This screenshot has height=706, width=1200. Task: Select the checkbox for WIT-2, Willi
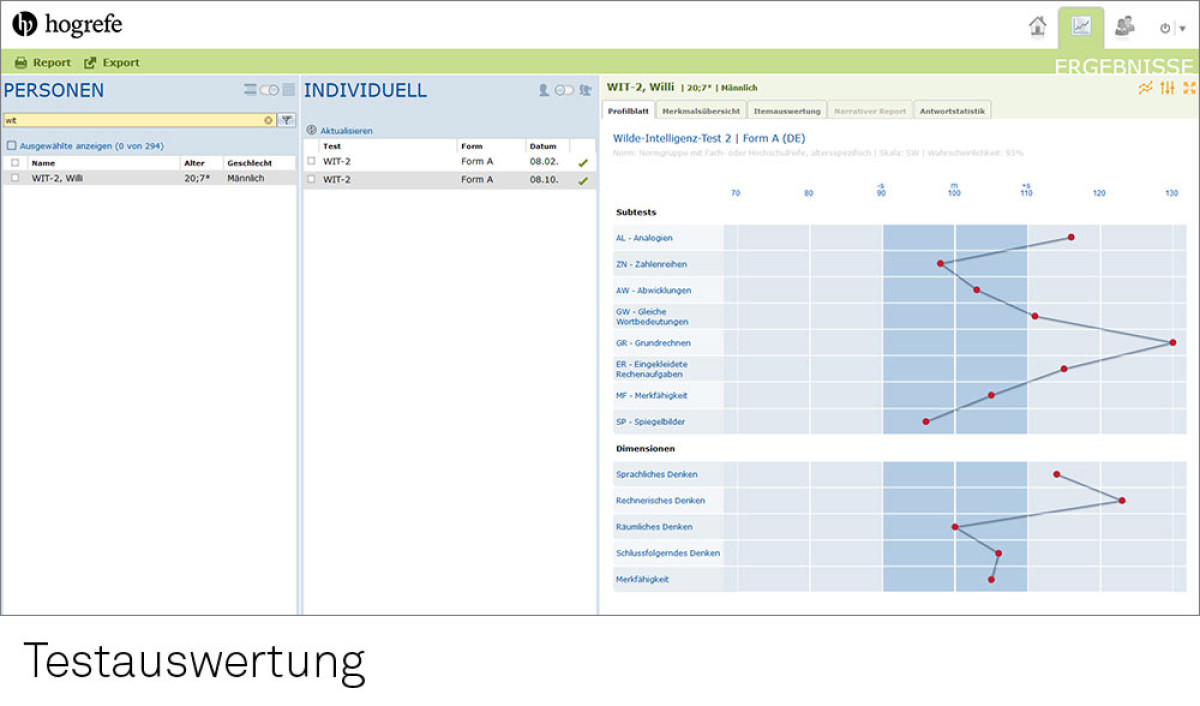click(x=14, y=178)
